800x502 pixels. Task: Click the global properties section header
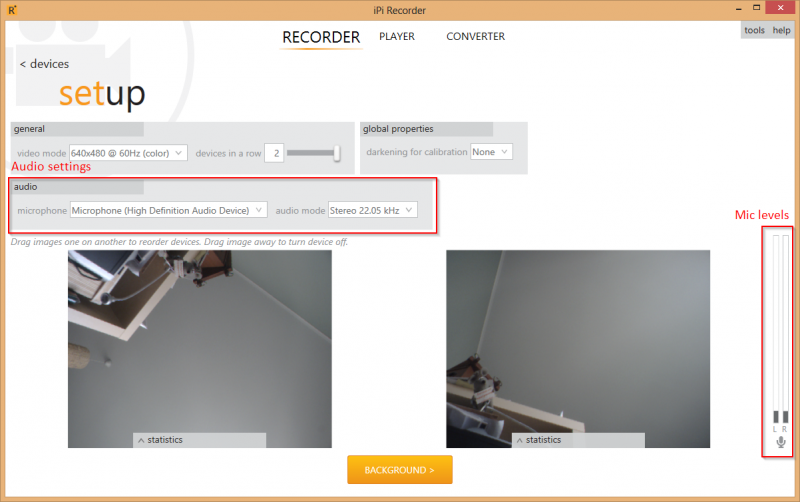(x=427, y=129)
